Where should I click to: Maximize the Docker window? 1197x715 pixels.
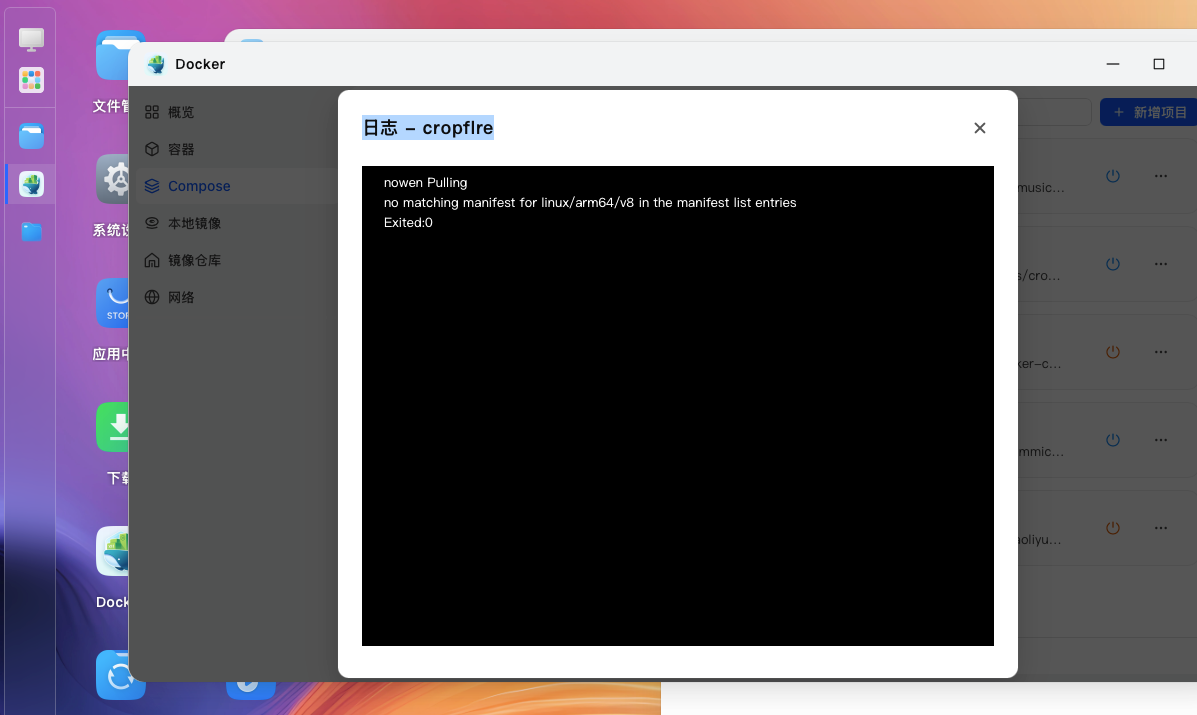[x=1159, y=64]
